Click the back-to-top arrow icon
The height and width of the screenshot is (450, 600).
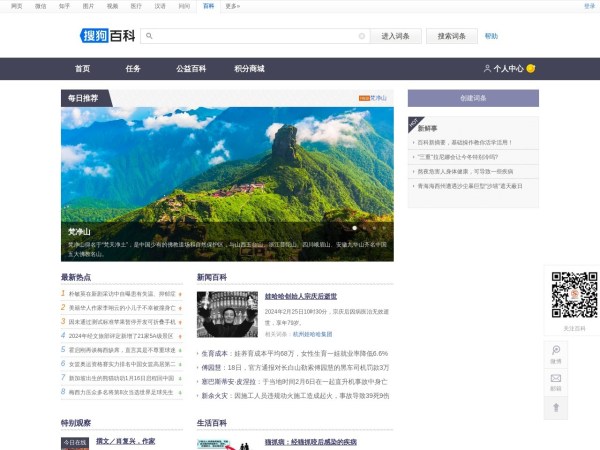[x=556, y=407]
